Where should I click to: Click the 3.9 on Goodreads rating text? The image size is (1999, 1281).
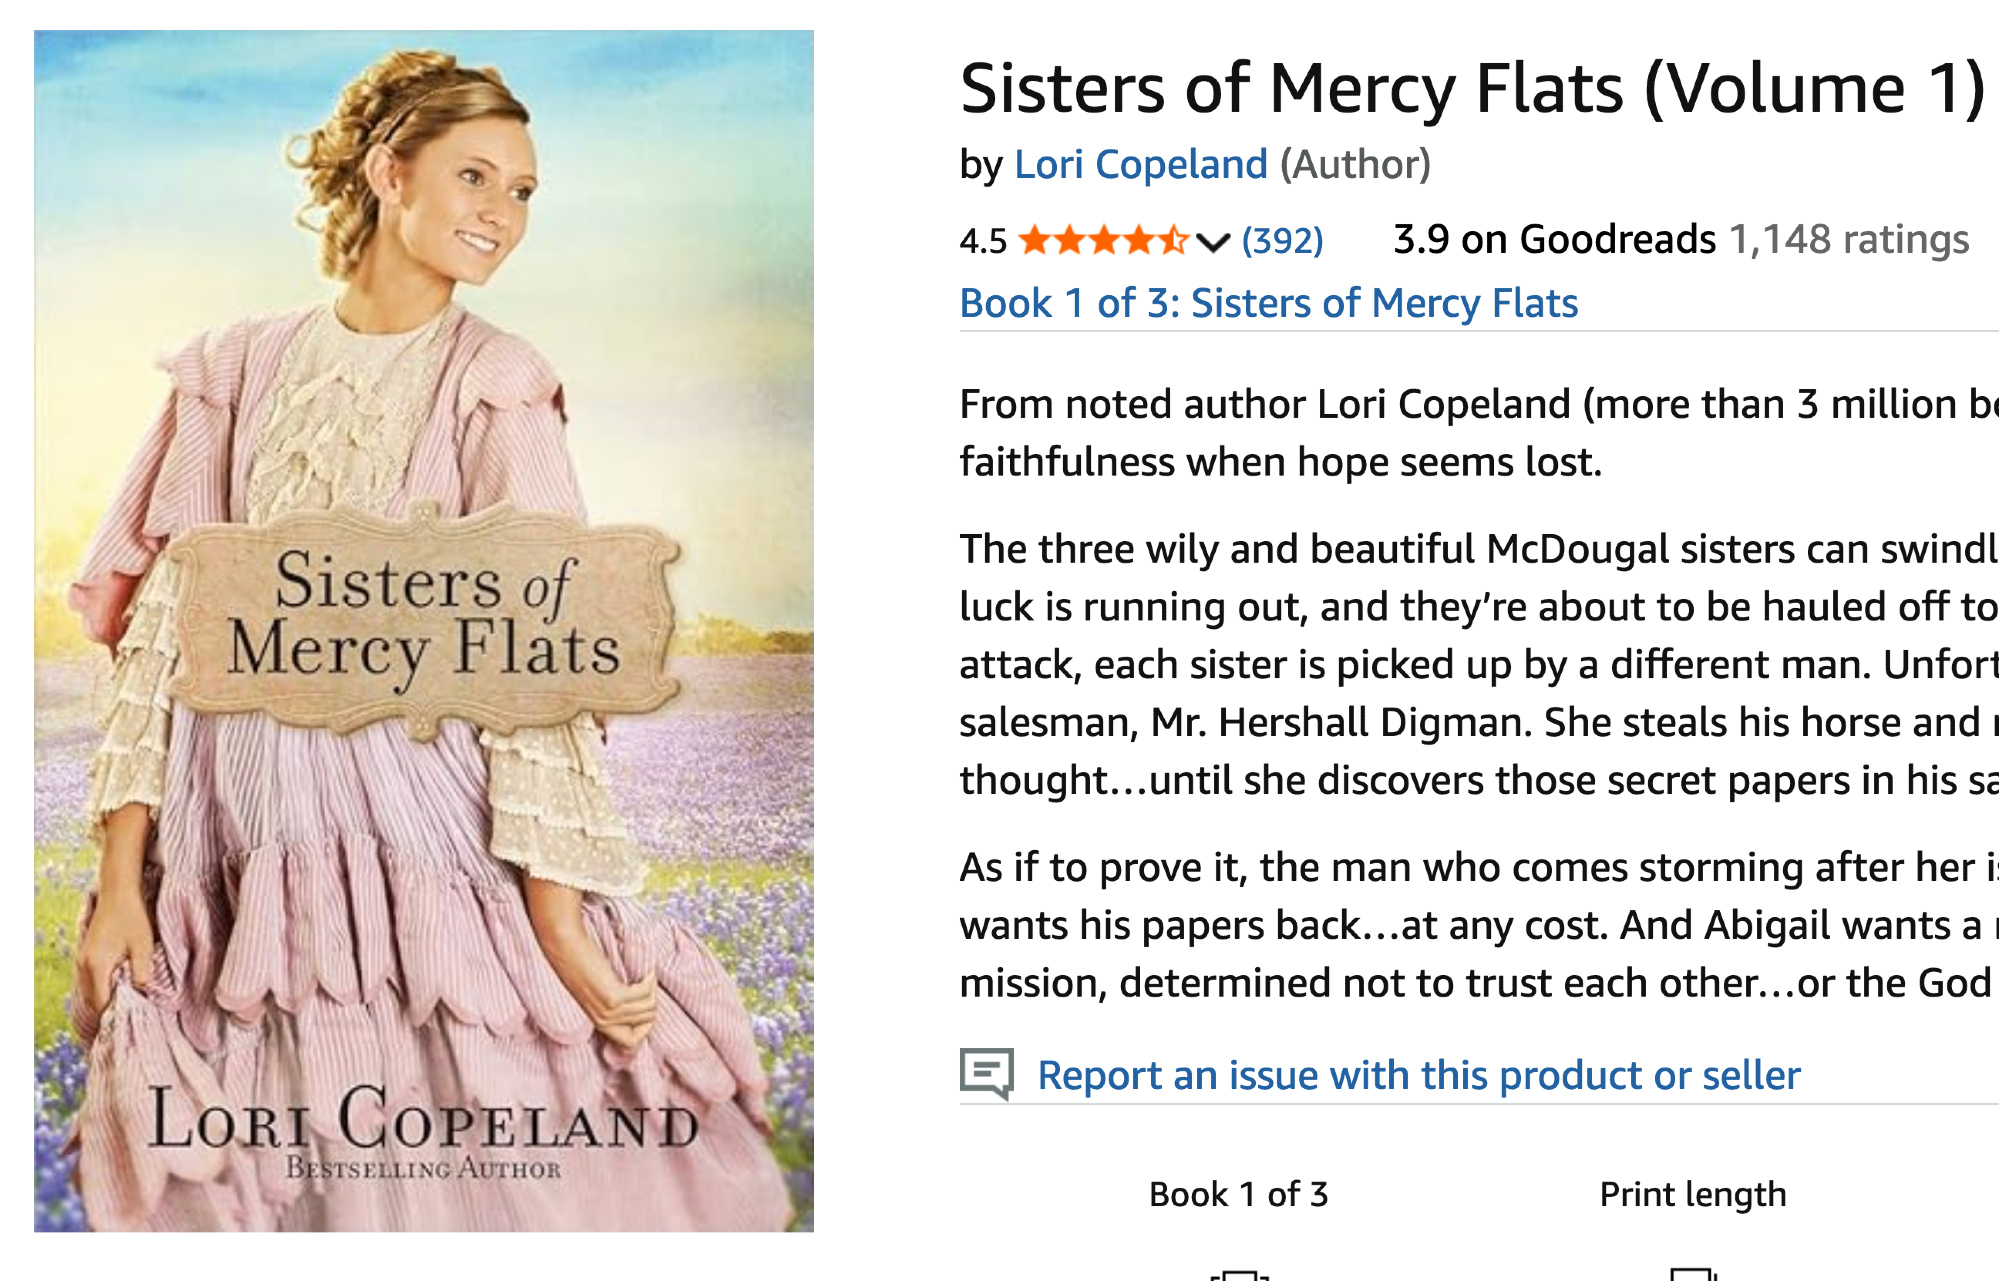[1554, 240]
